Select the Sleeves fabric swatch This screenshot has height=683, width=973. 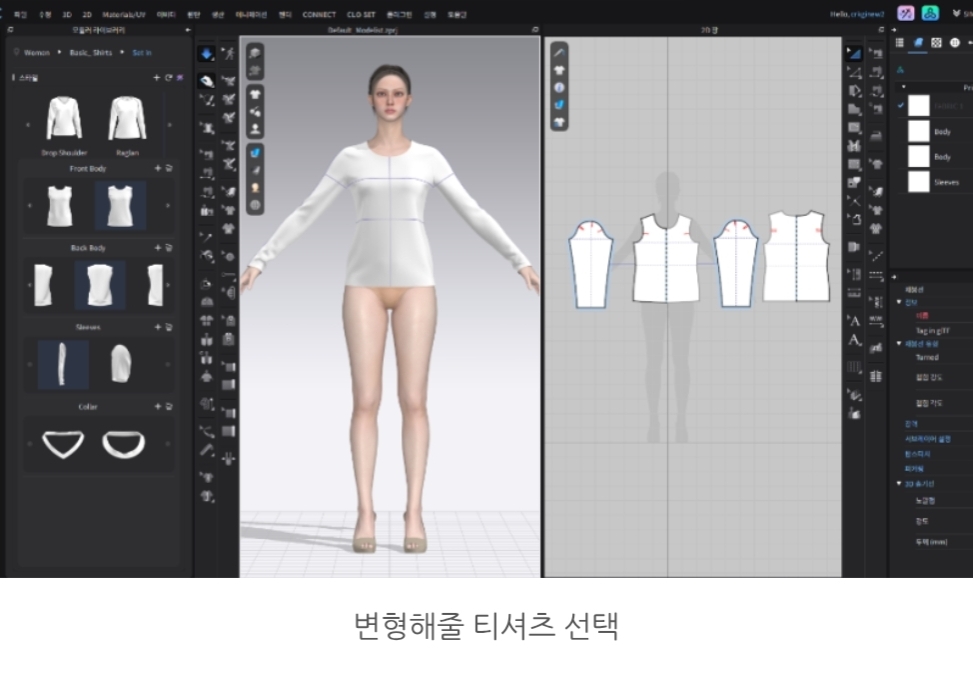coord(918,181)
